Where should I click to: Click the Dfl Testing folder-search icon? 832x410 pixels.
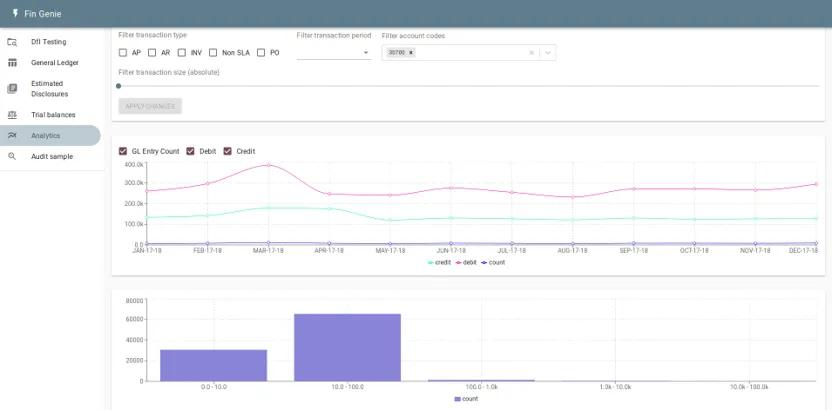pyautogui.click(x=12, y=42)
